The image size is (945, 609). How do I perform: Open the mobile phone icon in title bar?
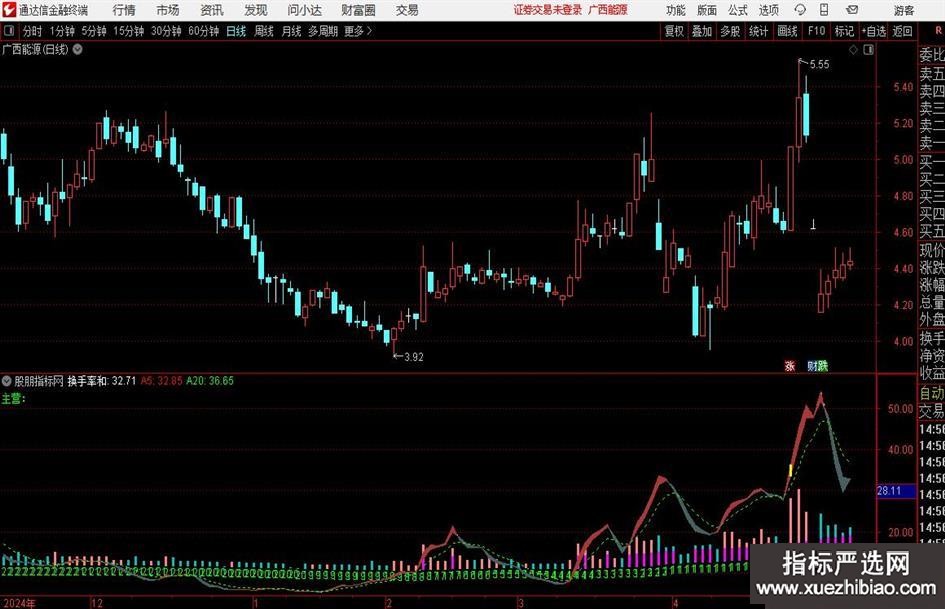coord(824,10)
